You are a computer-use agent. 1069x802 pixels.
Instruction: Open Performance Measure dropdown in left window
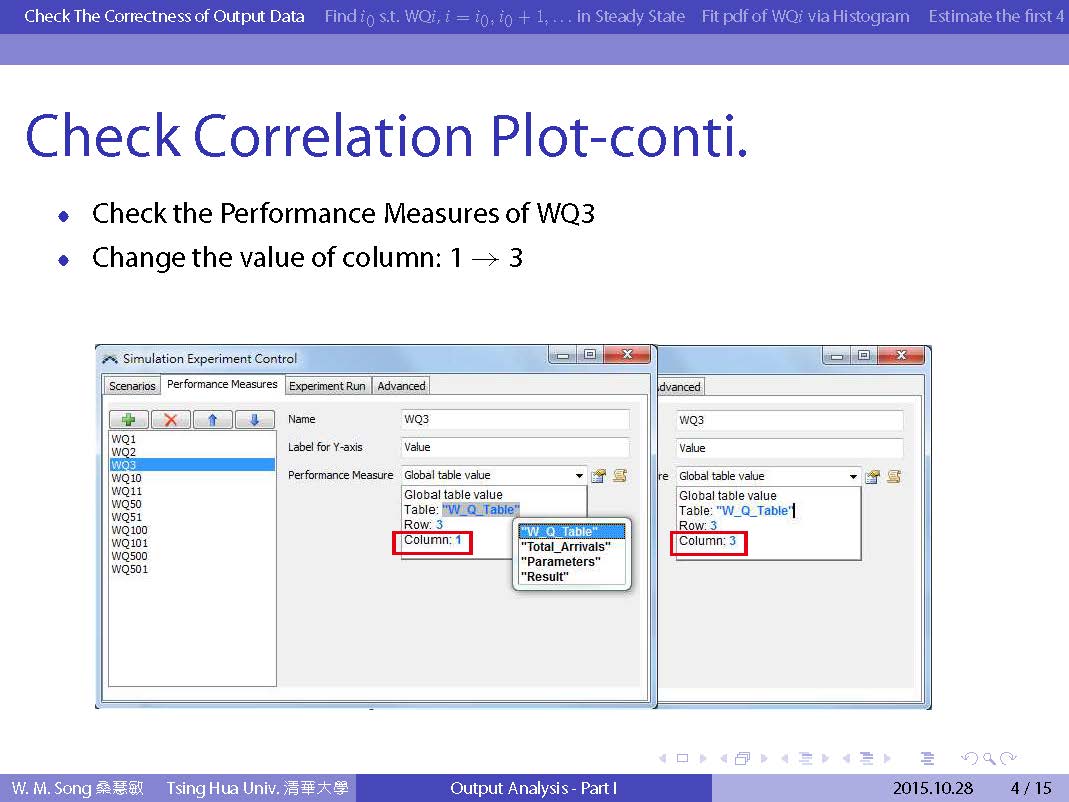click(579, 476)
